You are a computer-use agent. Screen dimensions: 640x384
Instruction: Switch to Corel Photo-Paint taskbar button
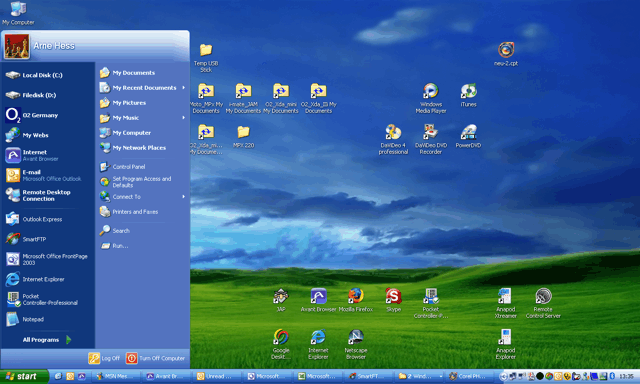[469, 376]
